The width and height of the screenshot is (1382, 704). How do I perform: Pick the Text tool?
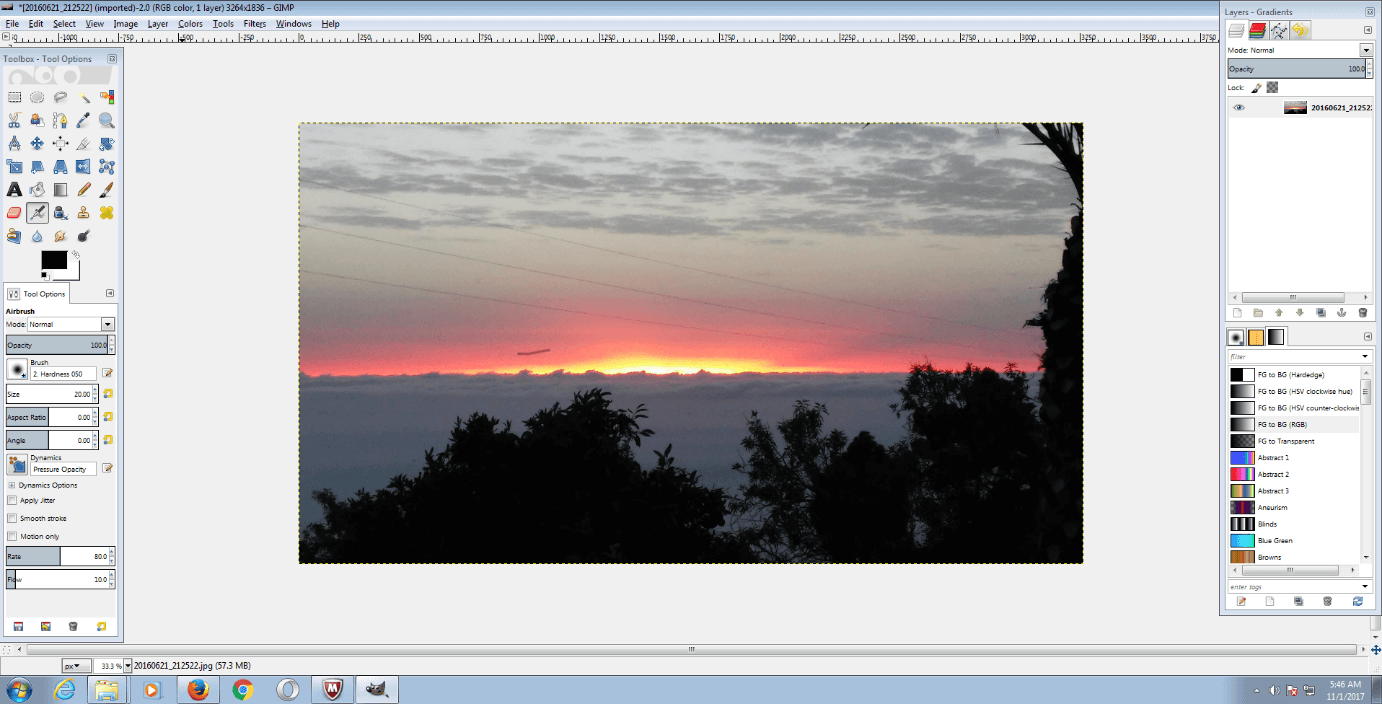[15, 189]
